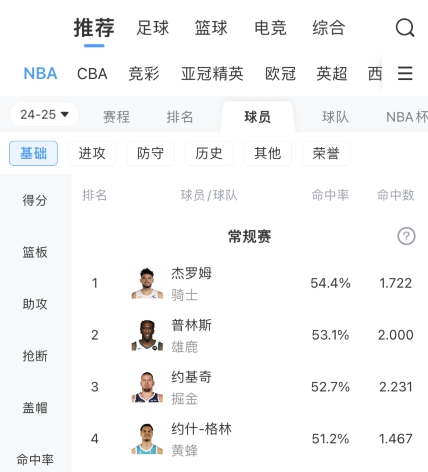Screen dimensions: 428x472
Task: Switch to the 篮球 top tab
Action: point(211,28)
